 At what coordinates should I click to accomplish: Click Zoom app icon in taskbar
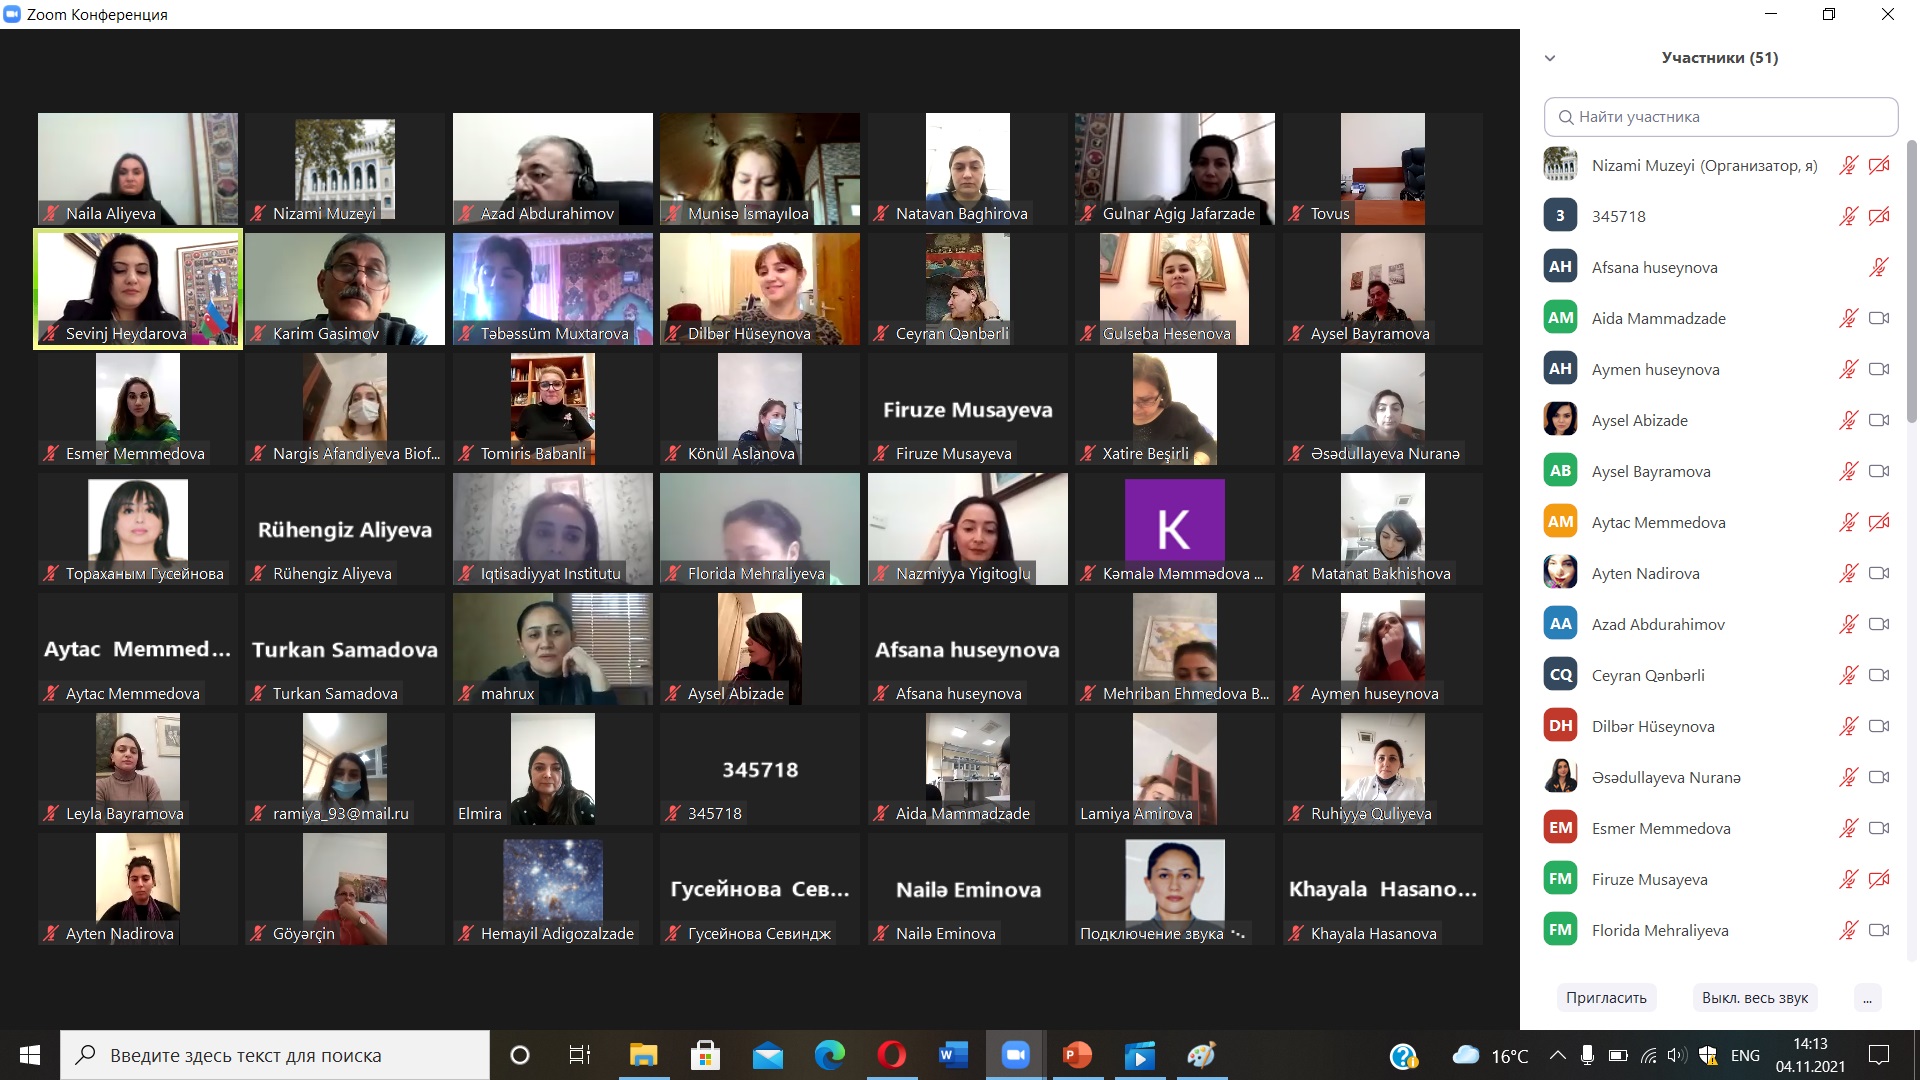[1015, 1055]
